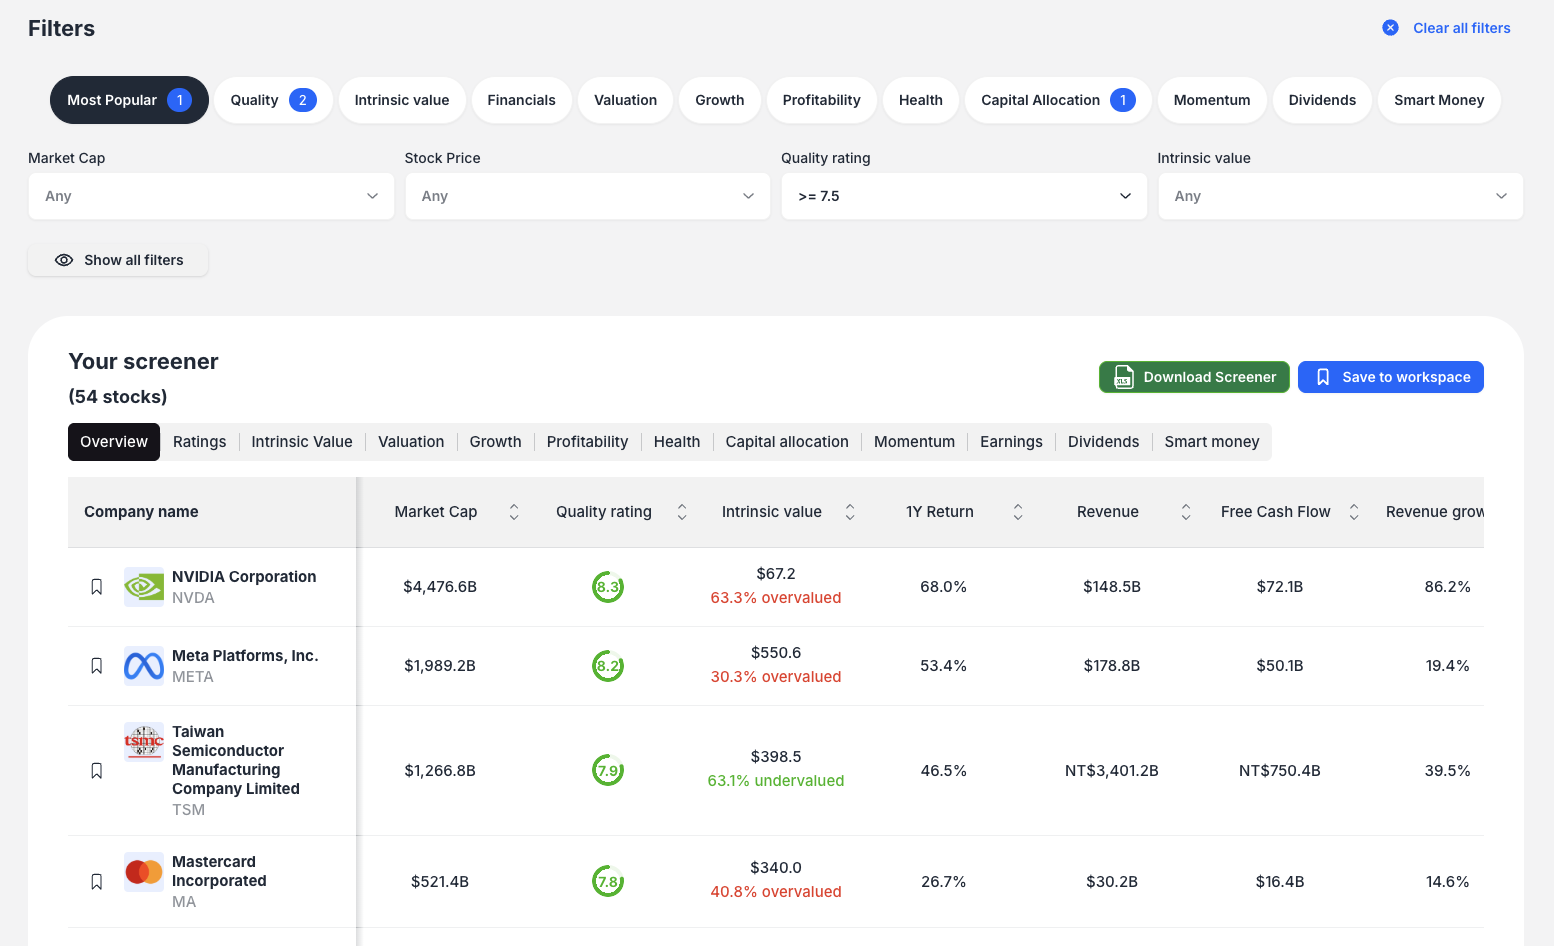
Task: Sort by Market Cap column arrows
Action: [514, 512]
